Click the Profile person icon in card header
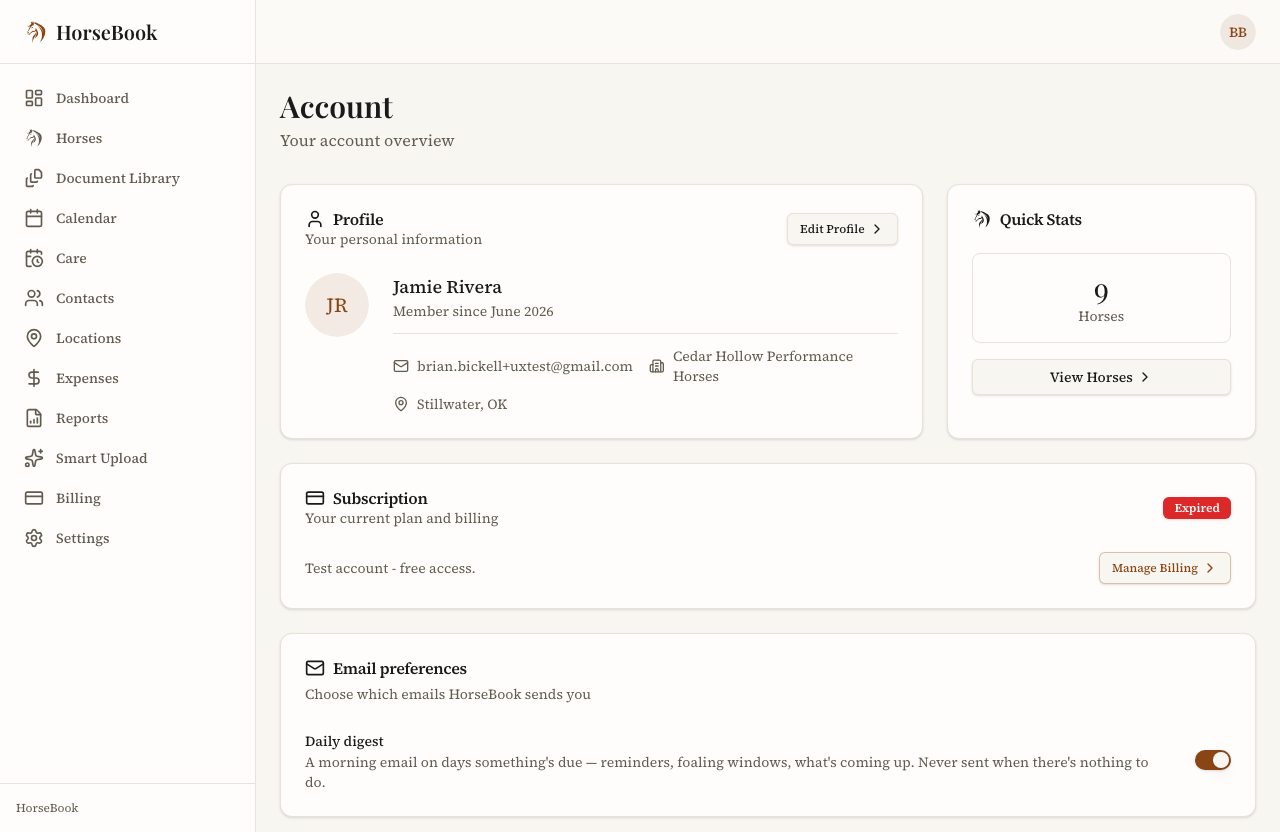The image size is (1280, 832). click(315, 219)
